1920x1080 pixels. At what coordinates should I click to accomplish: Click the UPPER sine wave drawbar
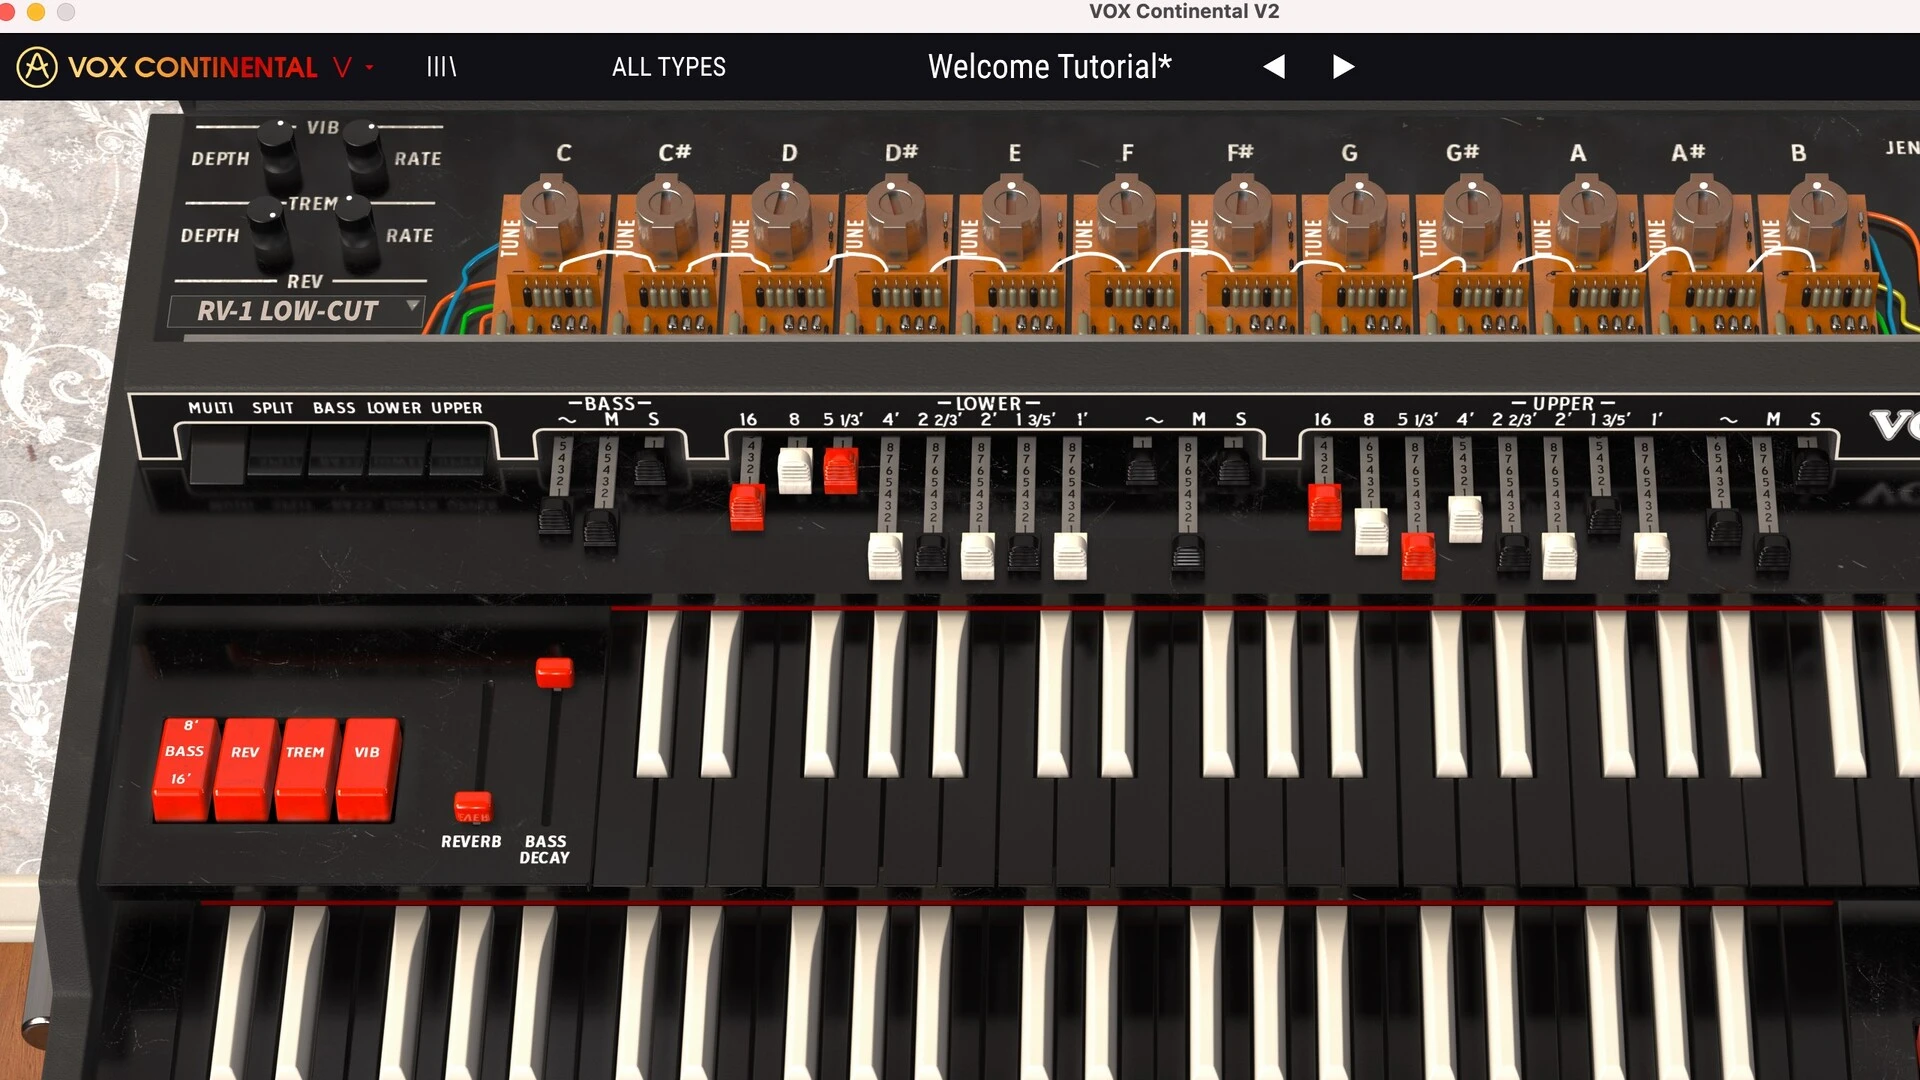(1725, 529)
